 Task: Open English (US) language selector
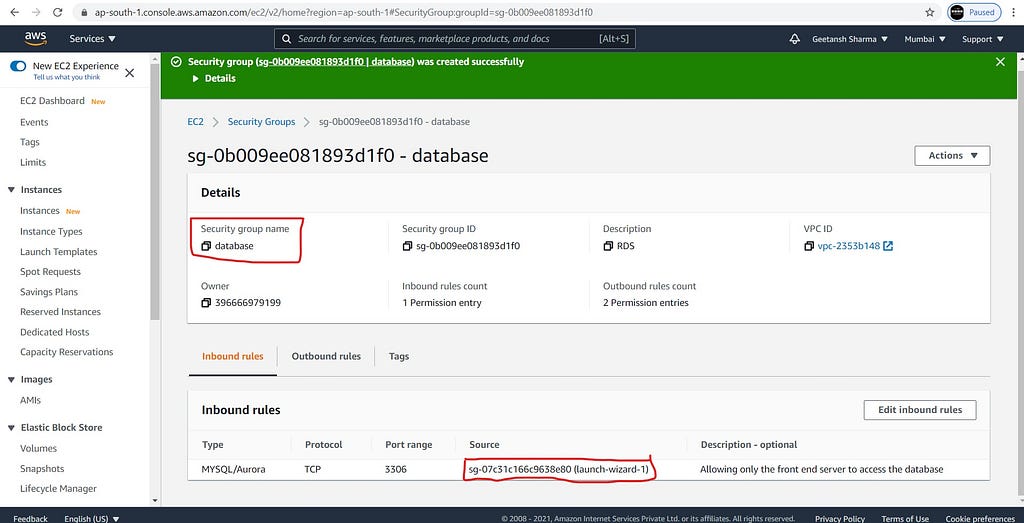(92, 518)
